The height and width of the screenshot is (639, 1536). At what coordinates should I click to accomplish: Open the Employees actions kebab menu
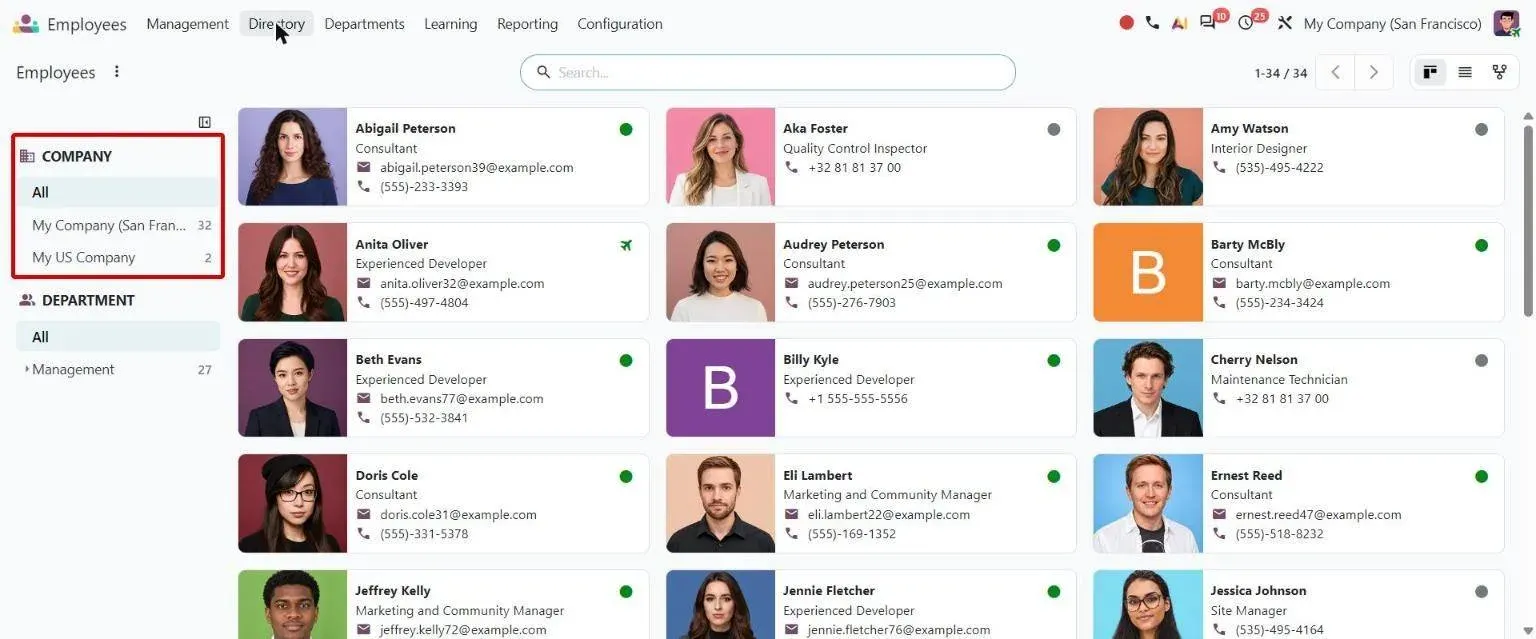tap(117, 72)
